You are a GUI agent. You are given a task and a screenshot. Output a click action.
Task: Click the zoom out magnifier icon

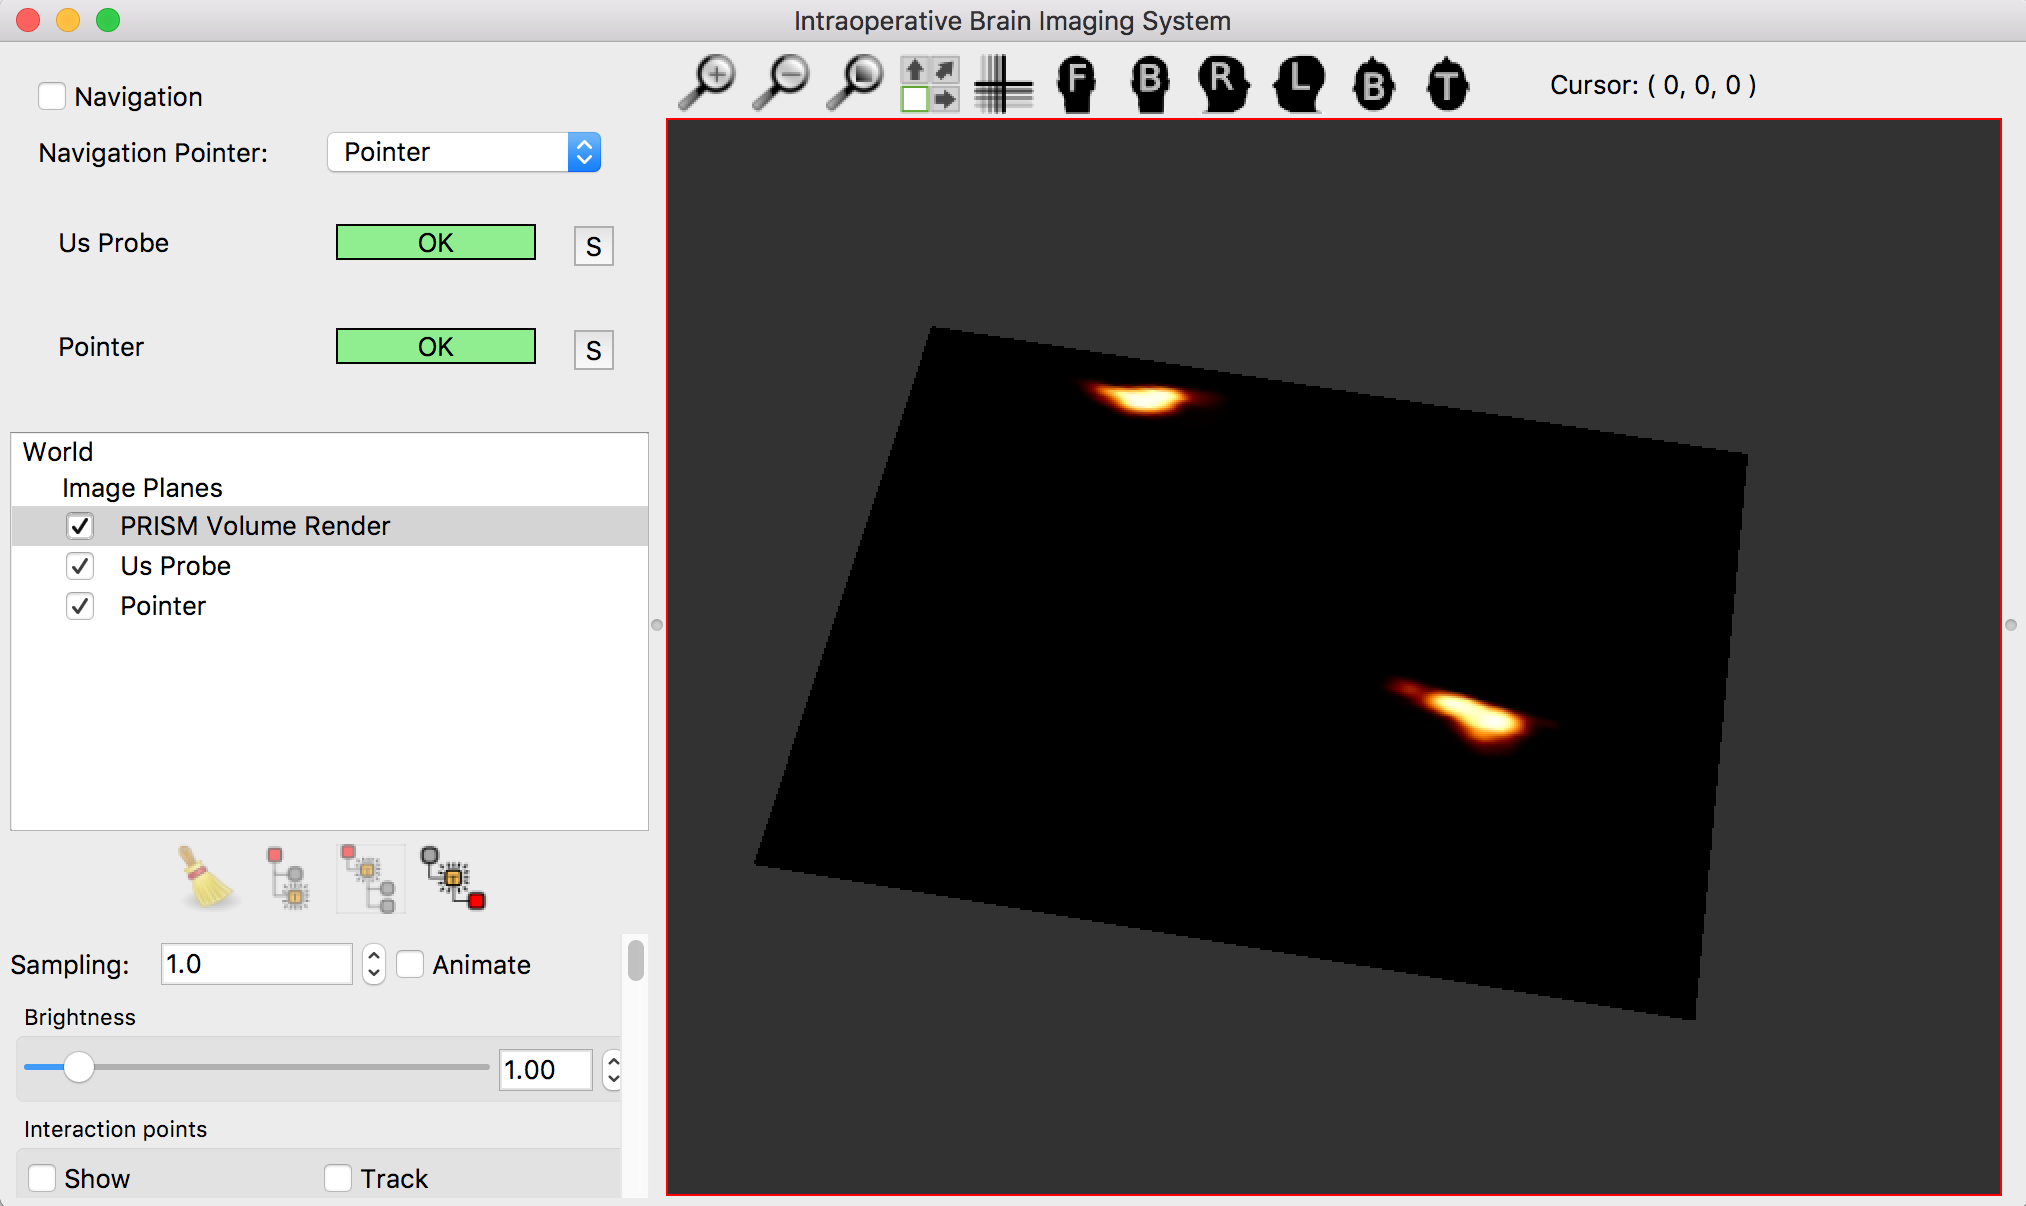[x=782, y=83]
